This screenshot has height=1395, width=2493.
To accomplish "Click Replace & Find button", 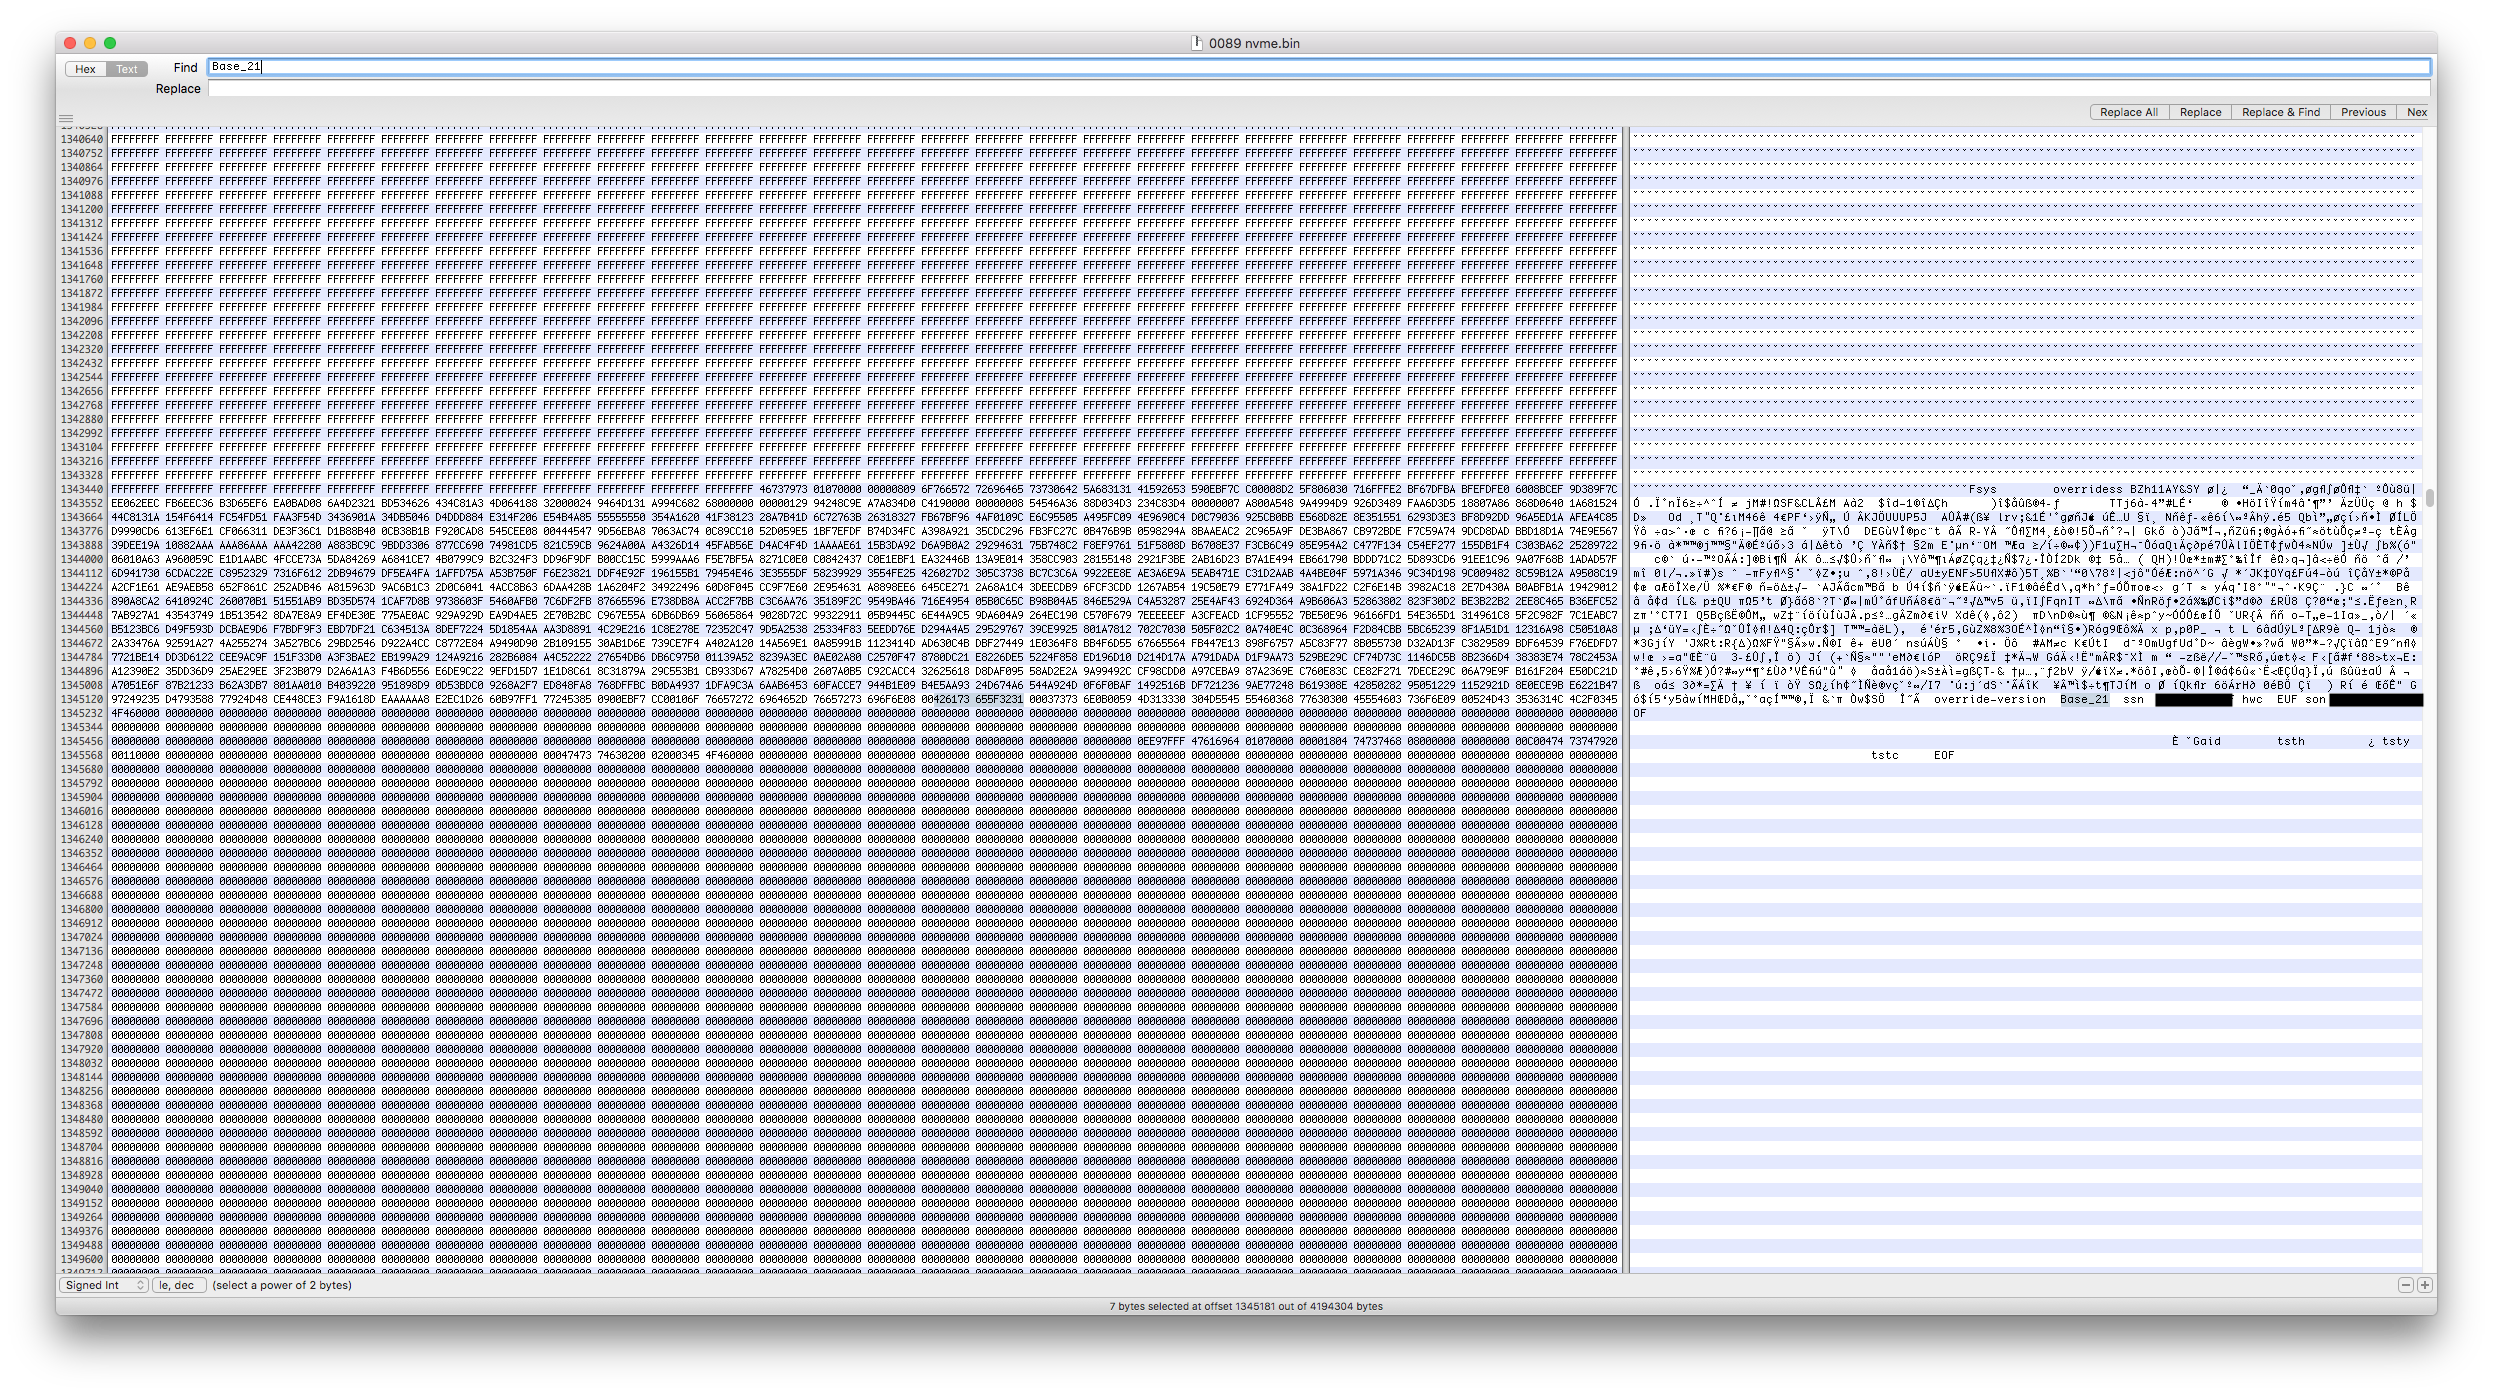I will [2280, 112].
